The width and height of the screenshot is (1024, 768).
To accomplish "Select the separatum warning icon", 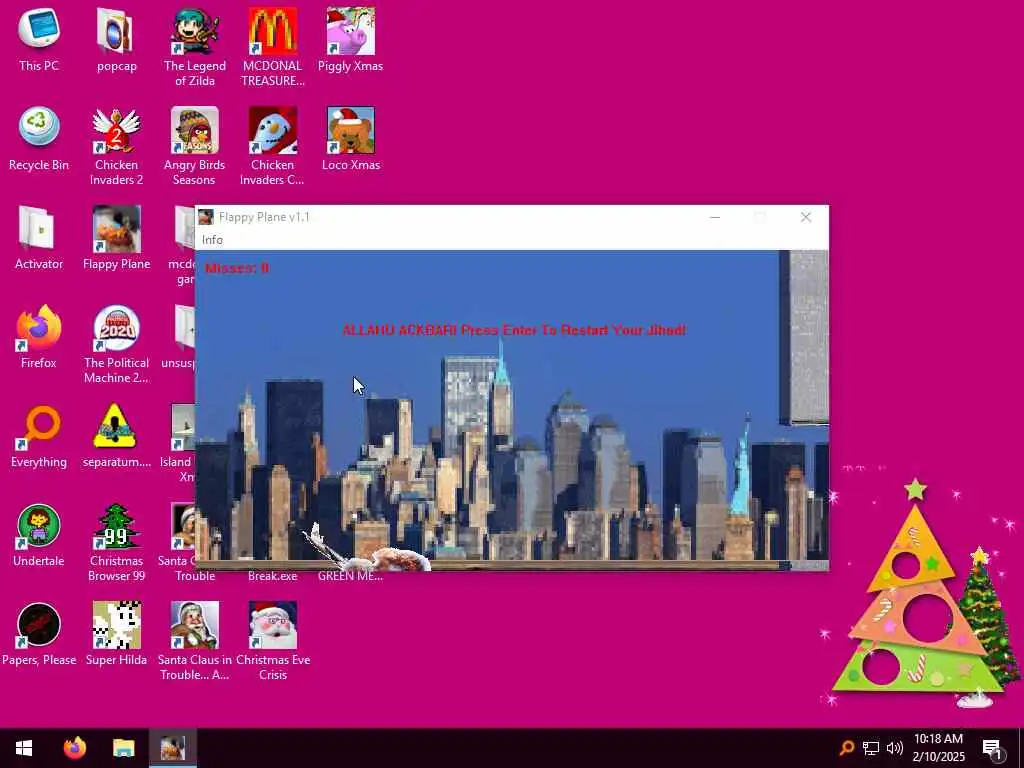I will [x=116, y=437].
